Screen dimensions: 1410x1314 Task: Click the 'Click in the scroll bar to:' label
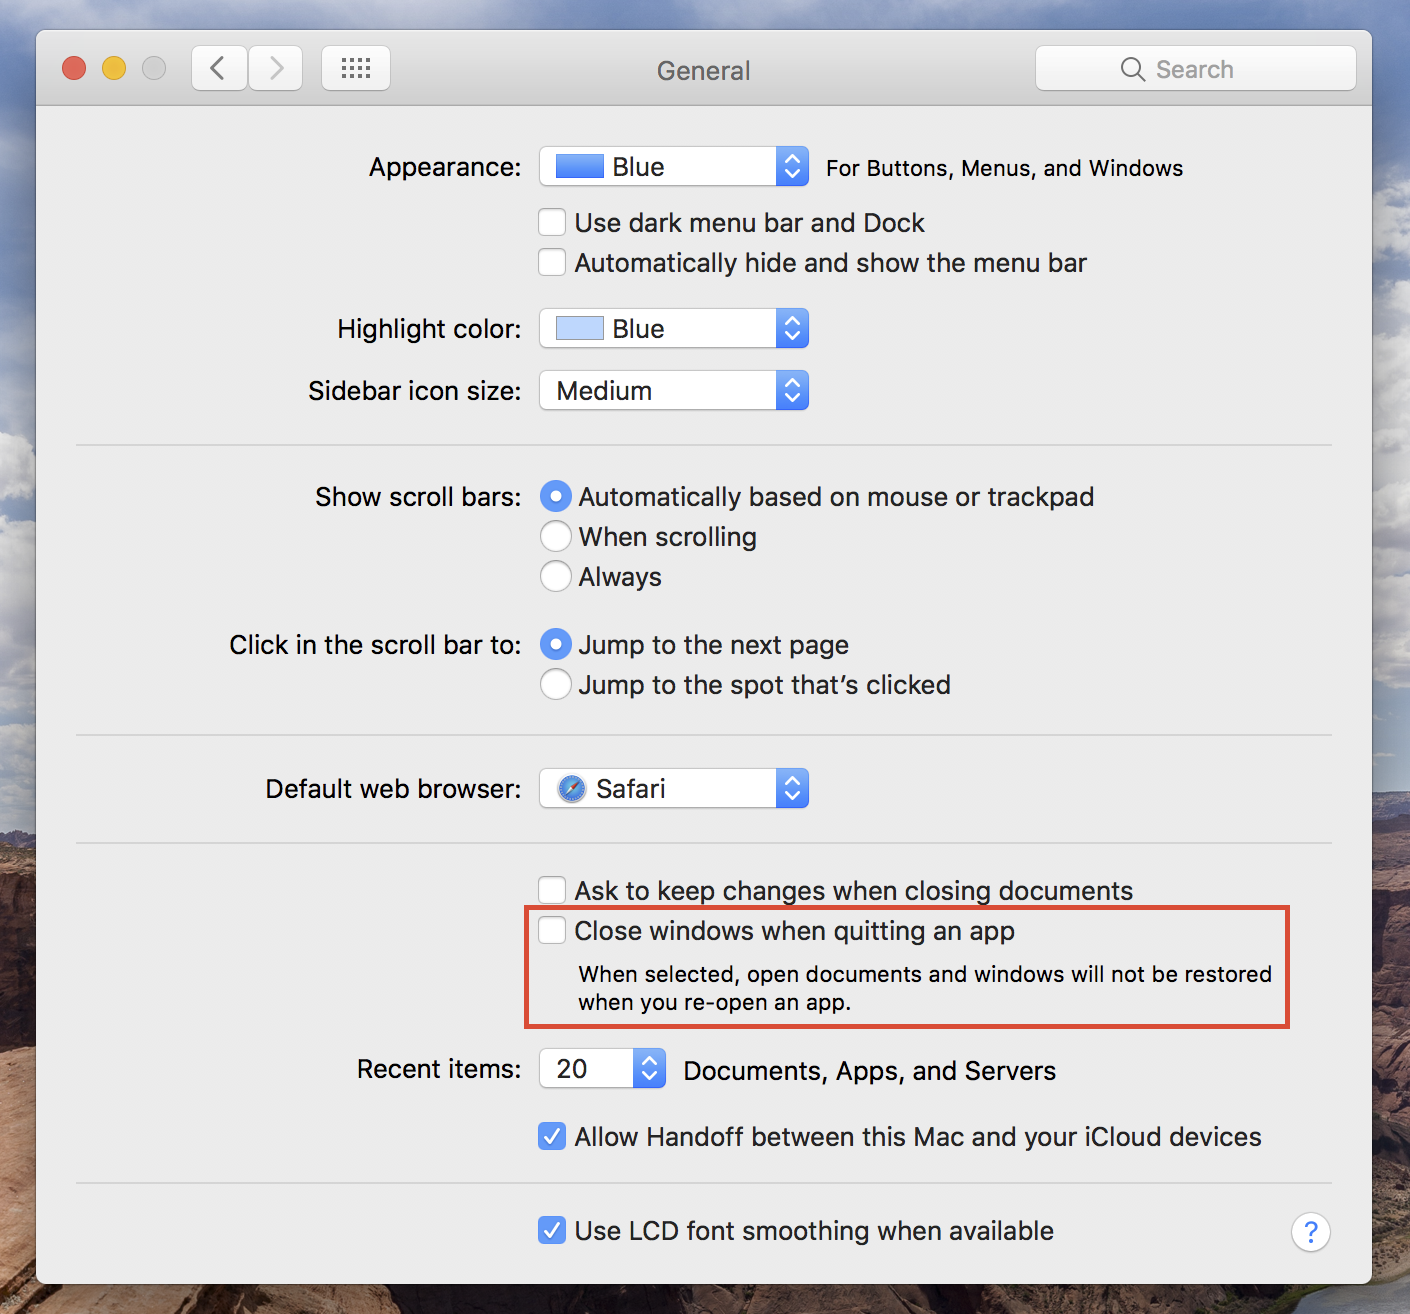[375, 645]
